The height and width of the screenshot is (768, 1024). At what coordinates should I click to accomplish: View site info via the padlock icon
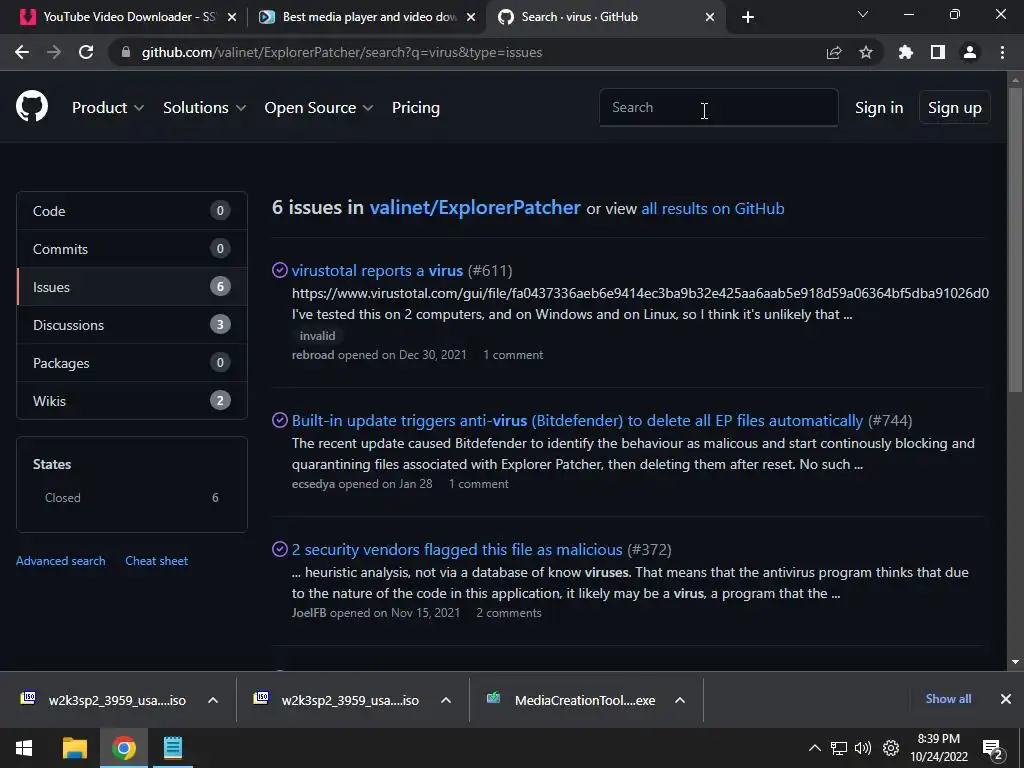(125, 52)
